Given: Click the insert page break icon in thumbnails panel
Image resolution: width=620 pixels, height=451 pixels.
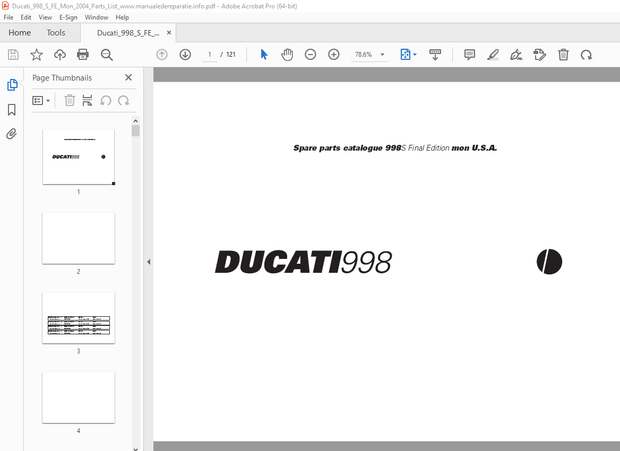Looking at the screenshot, I should point(87,100).
